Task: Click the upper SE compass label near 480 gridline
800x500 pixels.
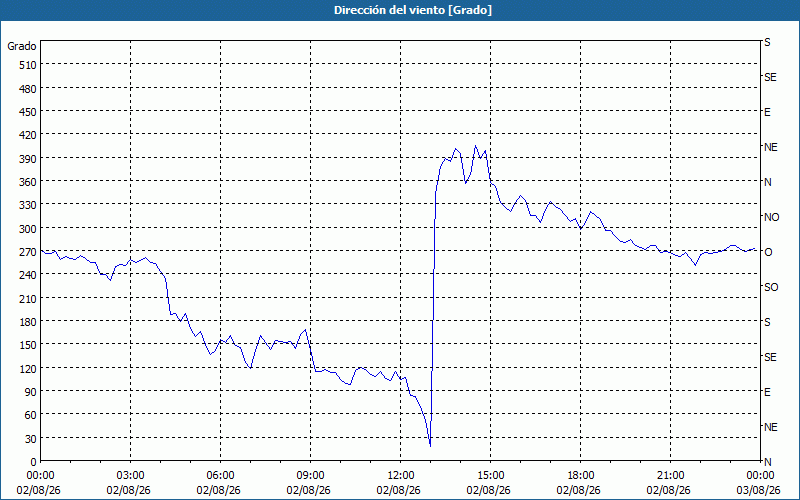Action: pos(770,78)
